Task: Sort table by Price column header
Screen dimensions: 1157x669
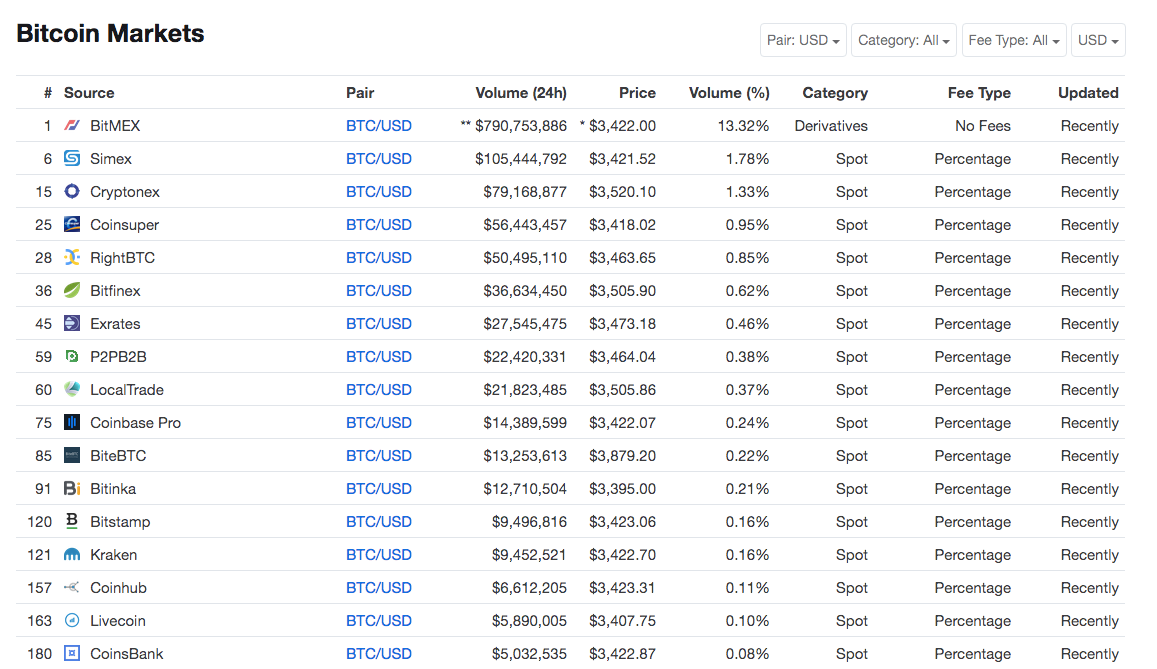Action: pos(638,93)
